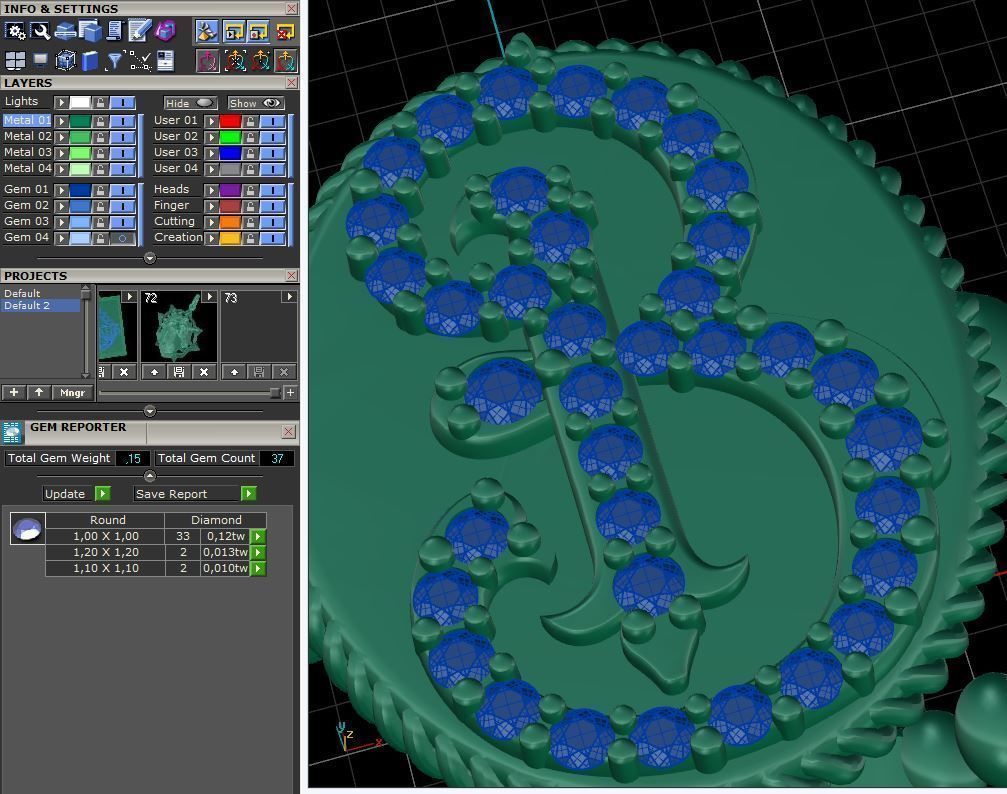The width and height of the screenshot is (1007, 794).
Task: Collapse the Layers panel round arrow
Action: pyautogui.click(x=150, y=258)
